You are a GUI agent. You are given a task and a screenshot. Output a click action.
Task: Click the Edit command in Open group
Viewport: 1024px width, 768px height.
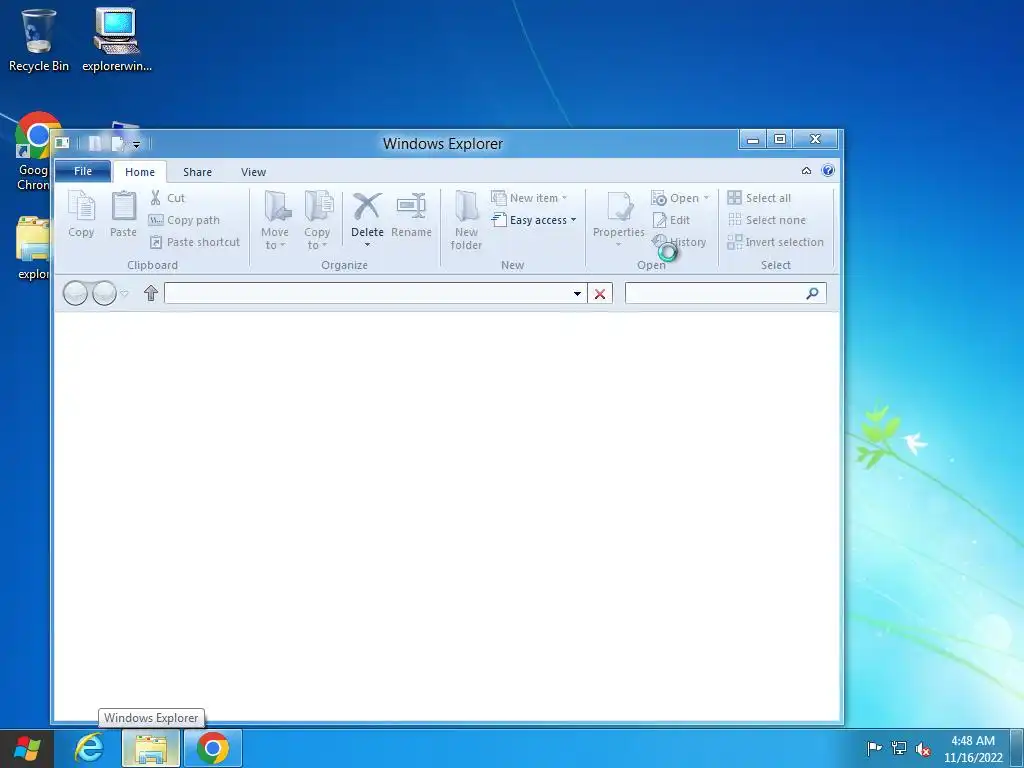tap(671, 220)
